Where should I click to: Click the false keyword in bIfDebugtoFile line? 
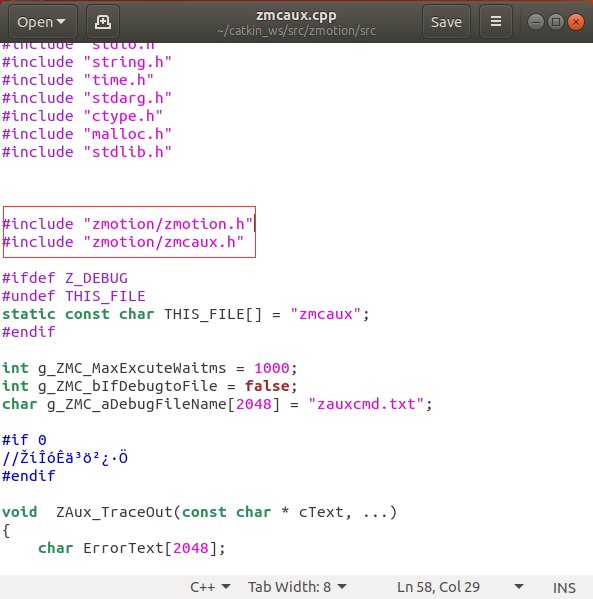tap(267, 386)
